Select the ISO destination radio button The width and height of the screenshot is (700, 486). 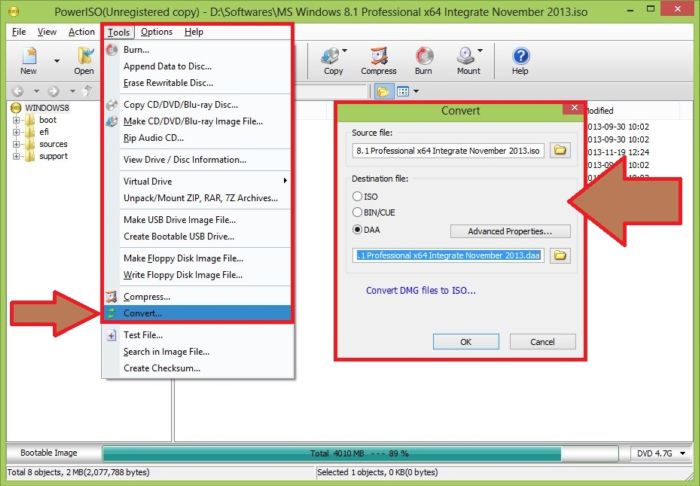click(x=357, y=196)
